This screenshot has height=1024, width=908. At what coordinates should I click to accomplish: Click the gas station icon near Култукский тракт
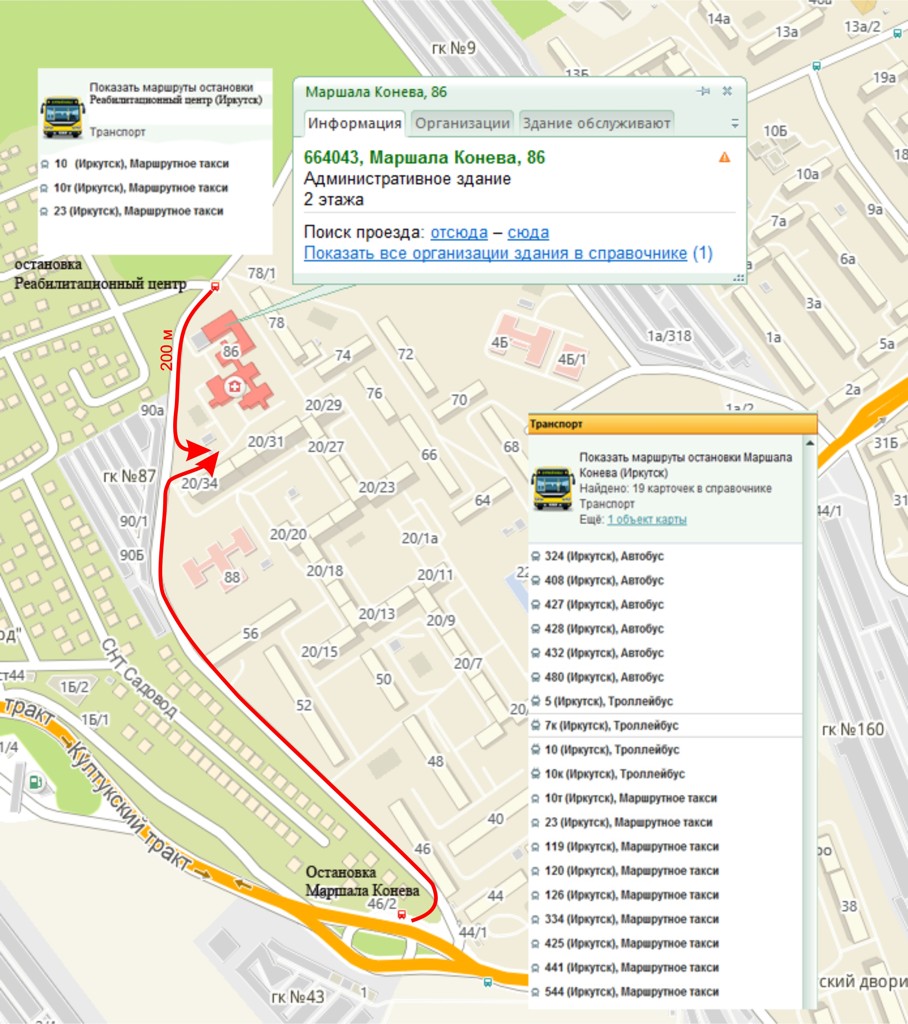(37, 781)
